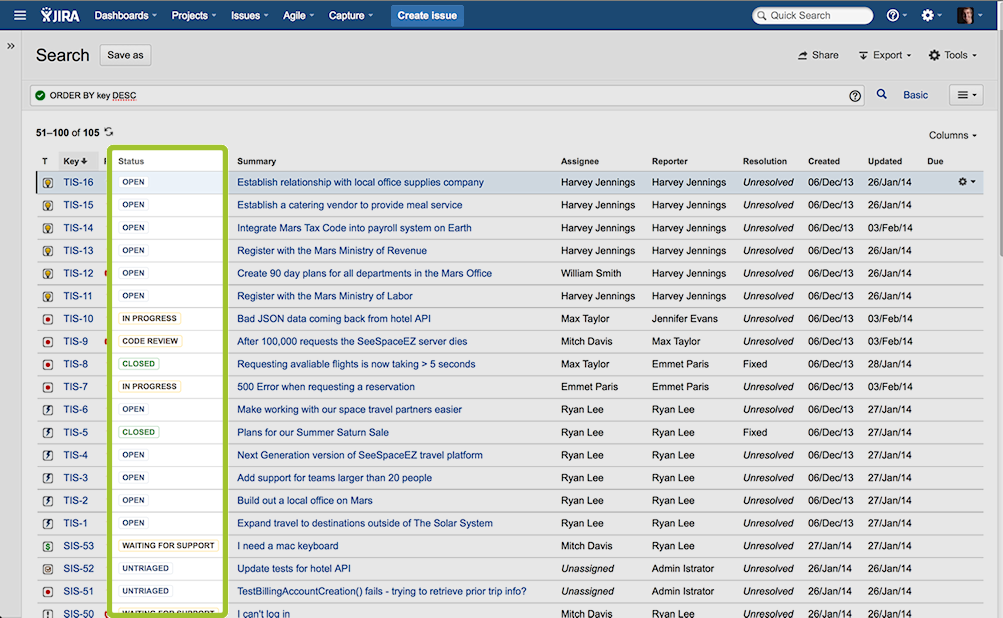Image resolution: width=1003 pixels, height=618 pixels.
Task: Click assignee William Smith on TIS-12
Action: click(591, 273)
